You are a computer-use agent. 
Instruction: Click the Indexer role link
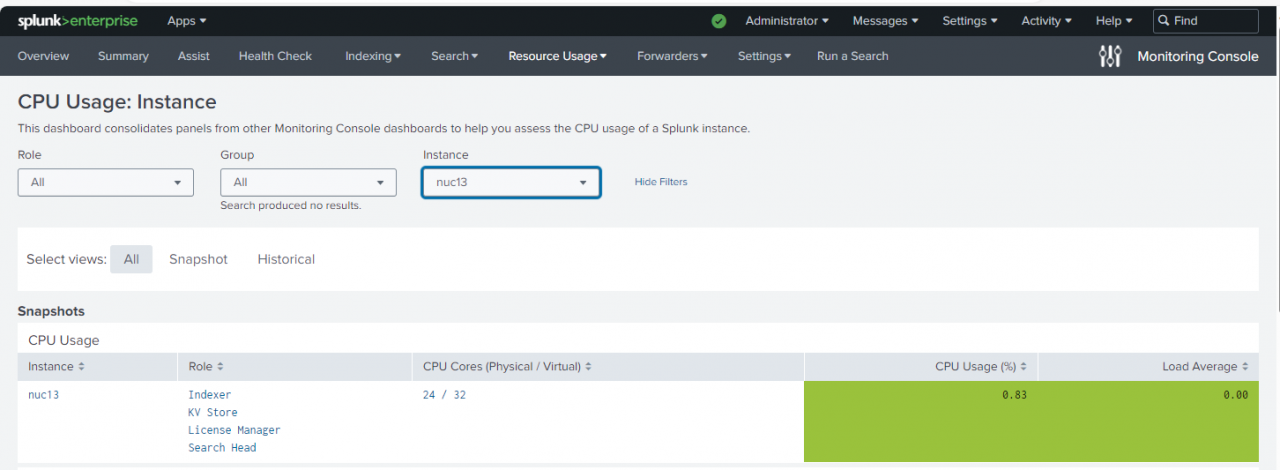pos(210,395)
